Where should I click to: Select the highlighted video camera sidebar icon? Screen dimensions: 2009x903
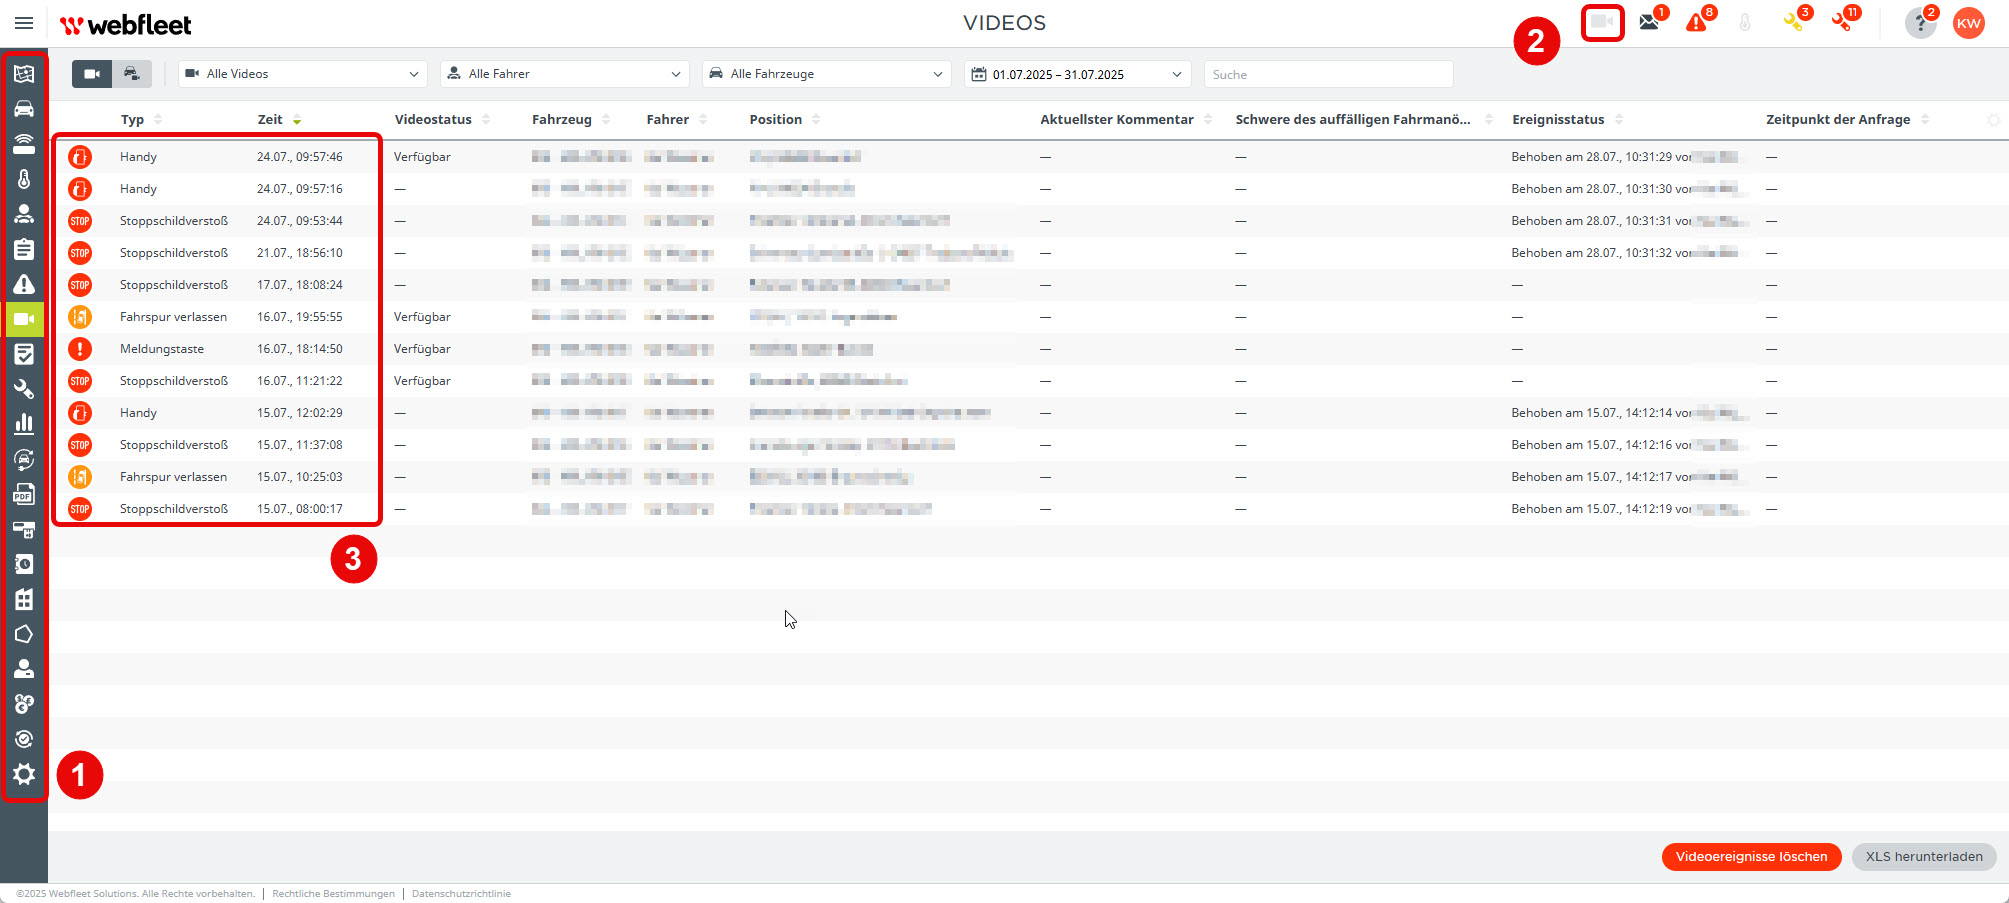(24, 318)
